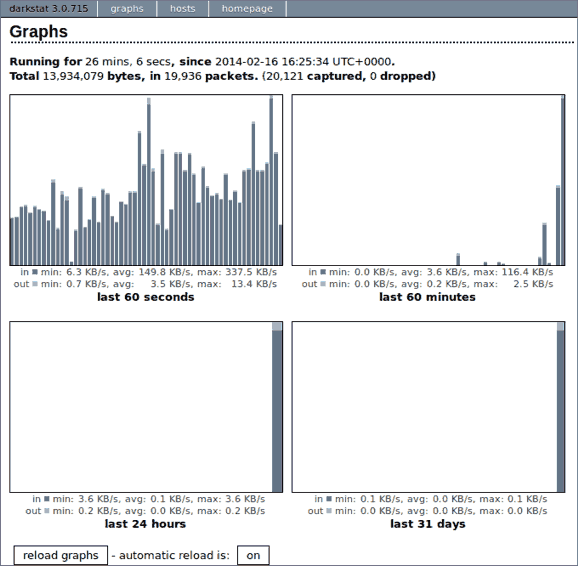Click the Graphs page heading
Screen dimensions: 578x566
point(38,31)
